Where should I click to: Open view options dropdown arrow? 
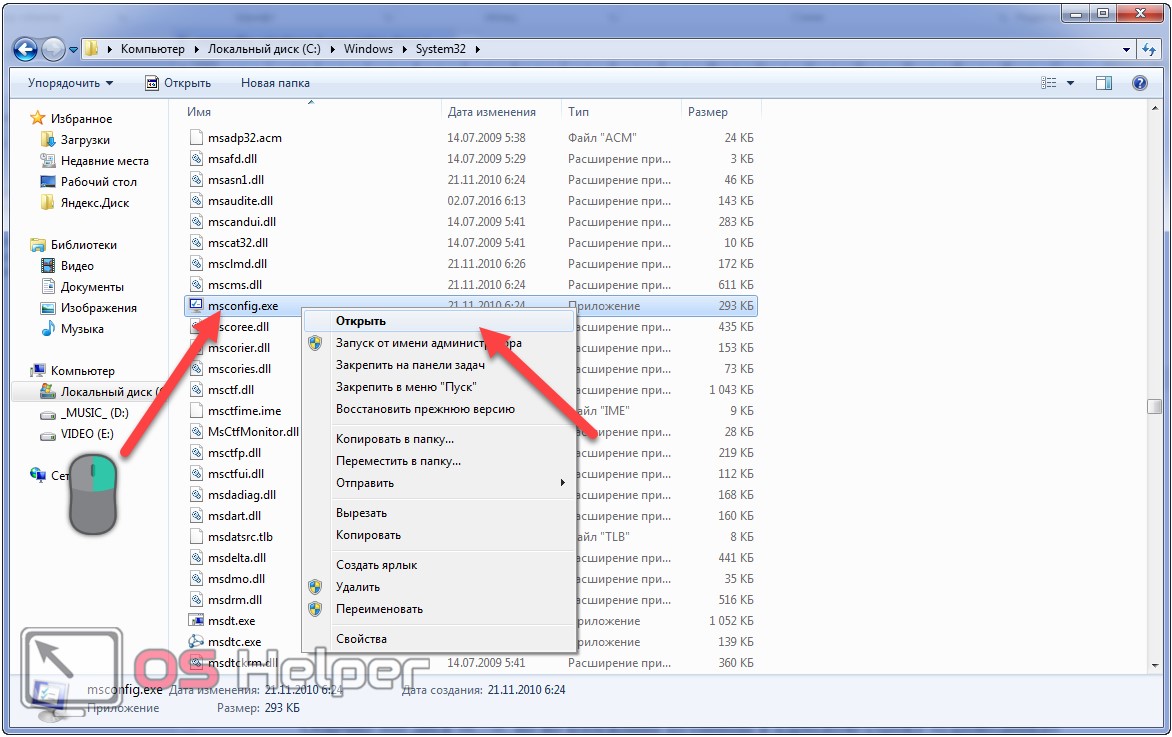pyautogui.click(x=1070, y=83)
